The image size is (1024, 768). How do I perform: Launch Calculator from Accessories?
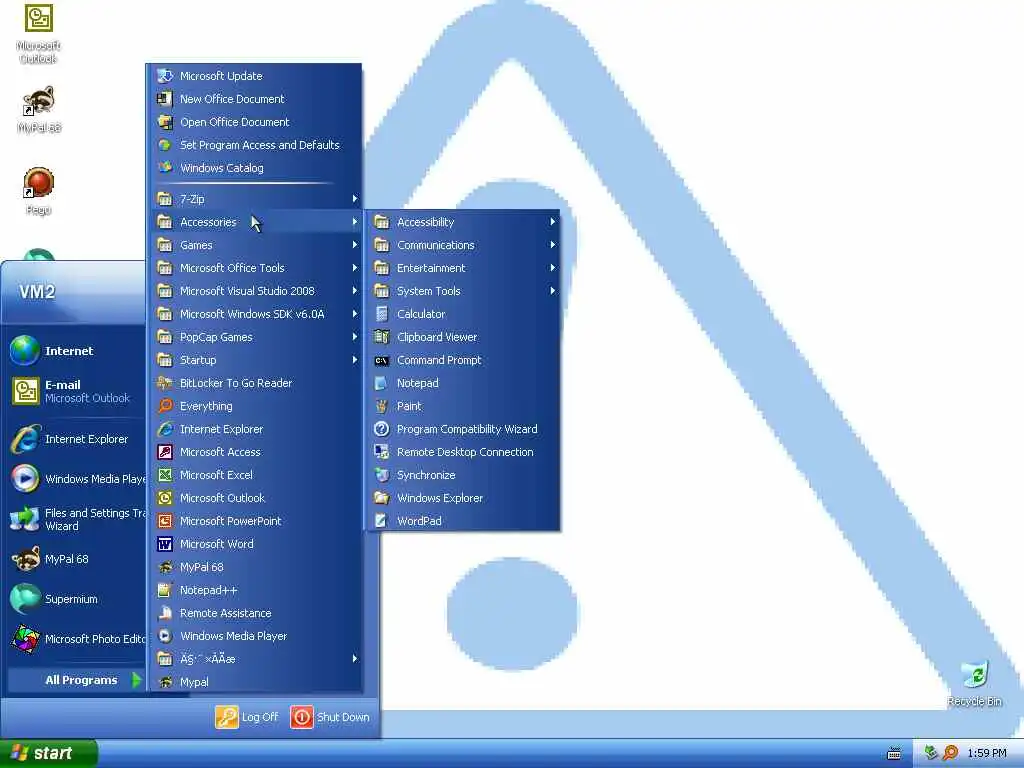coord(463,314)
